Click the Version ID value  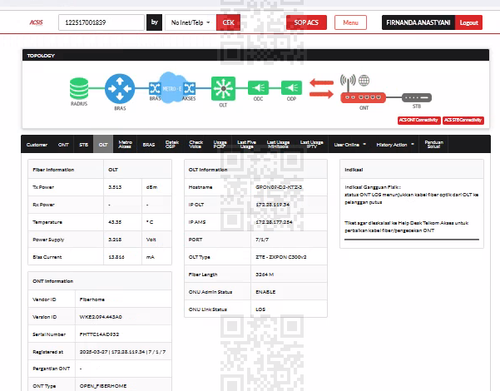coord(101,317)
